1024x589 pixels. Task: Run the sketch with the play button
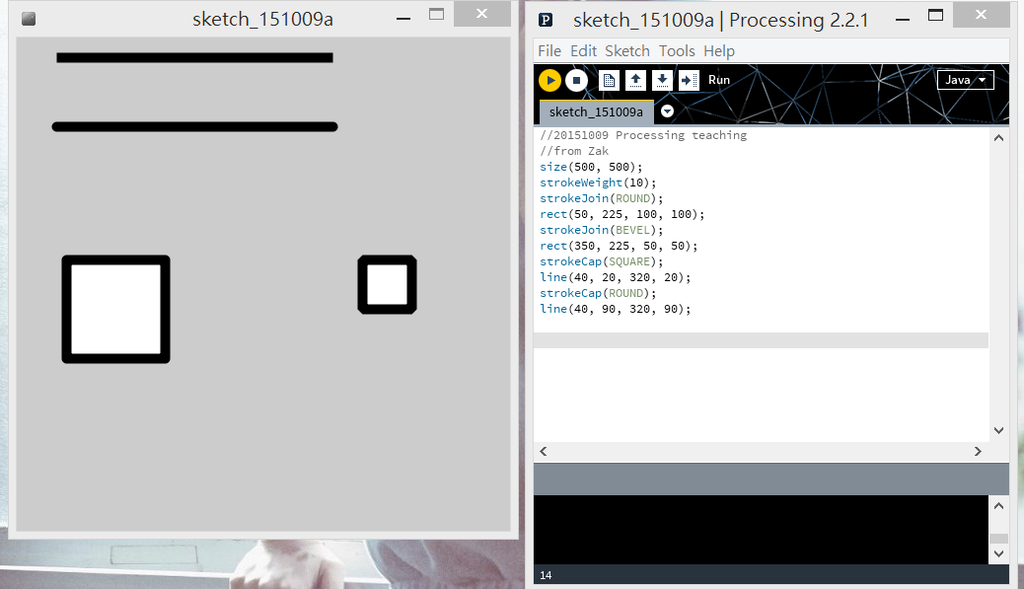point(550,80)
